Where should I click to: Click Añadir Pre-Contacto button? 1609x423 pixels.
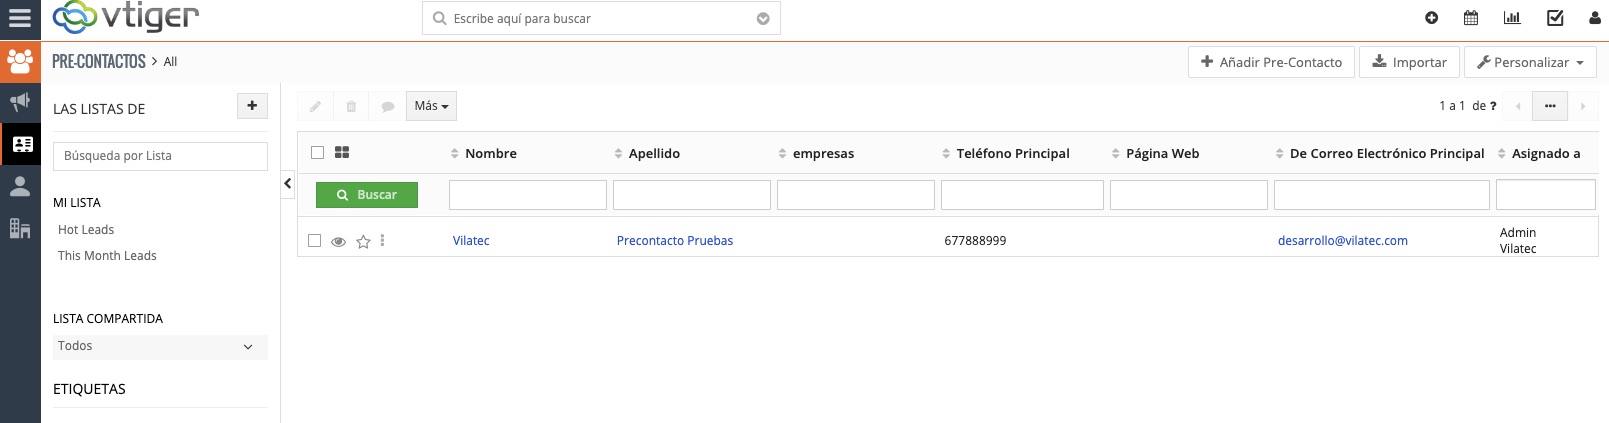point(1271,62)
